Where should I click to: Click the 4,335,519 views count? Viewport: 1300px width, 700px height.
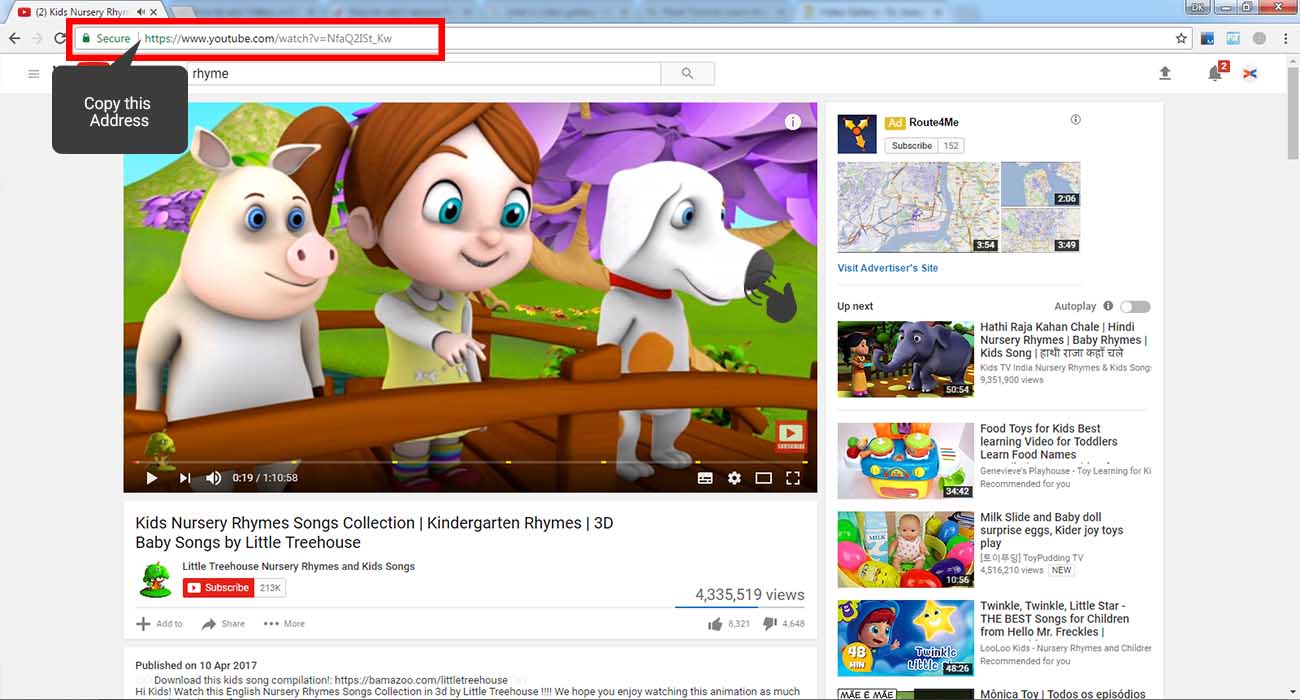[x=750, y=595]
